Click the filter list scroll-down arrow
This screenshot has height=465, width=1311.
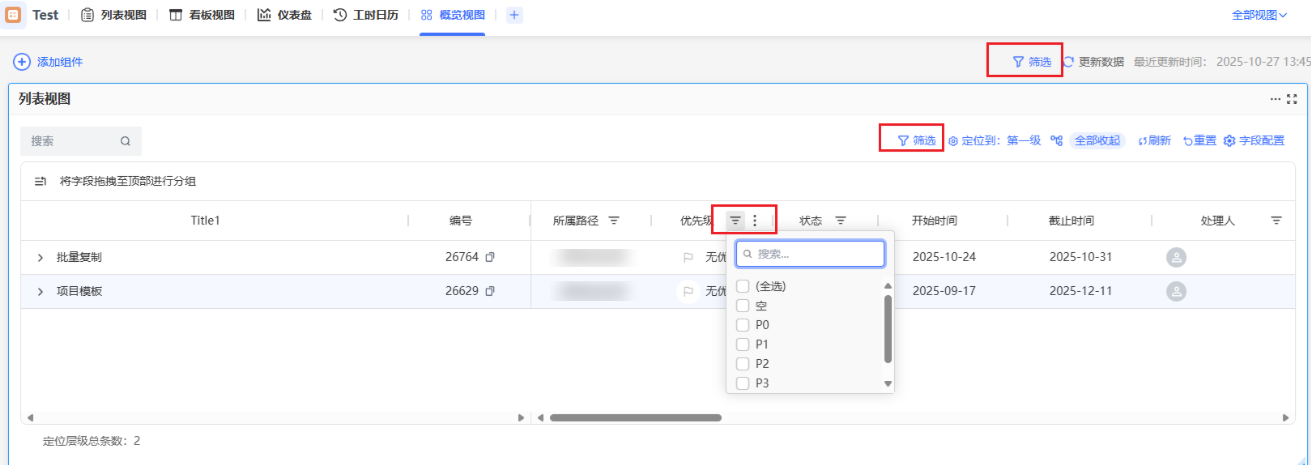click(888, 384)
